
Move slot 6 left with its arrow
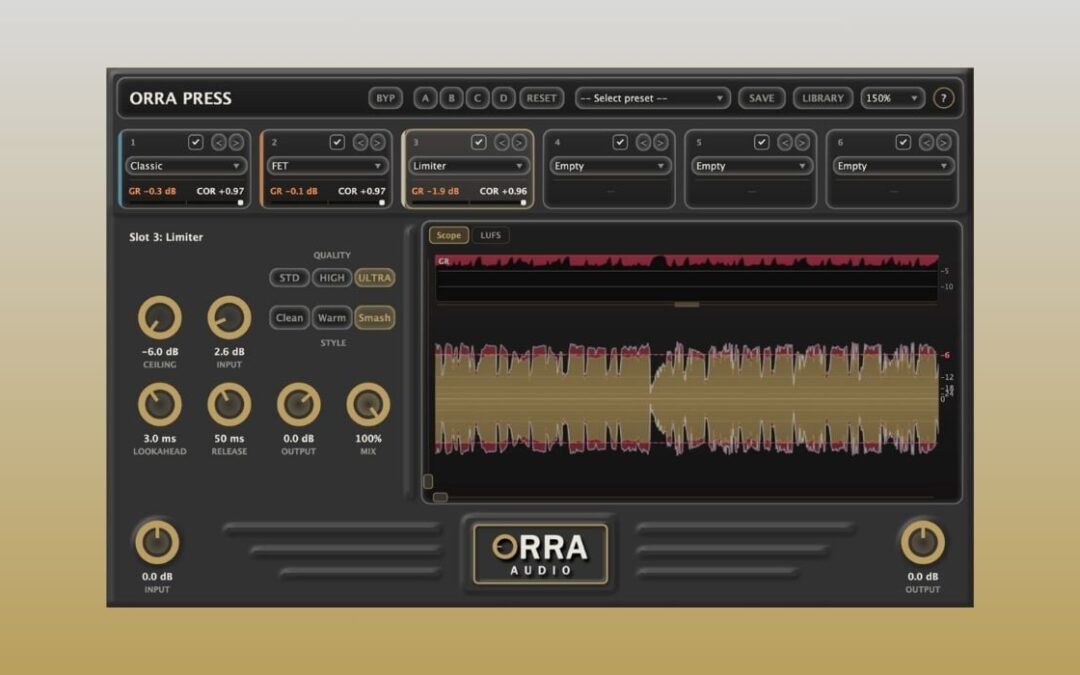tap(926, 142)
